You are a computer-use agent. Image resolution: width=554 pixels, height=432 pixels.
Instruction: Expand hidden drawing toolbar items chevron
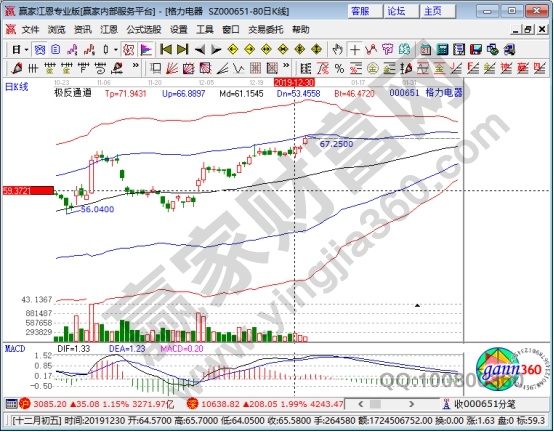(135, 65)
